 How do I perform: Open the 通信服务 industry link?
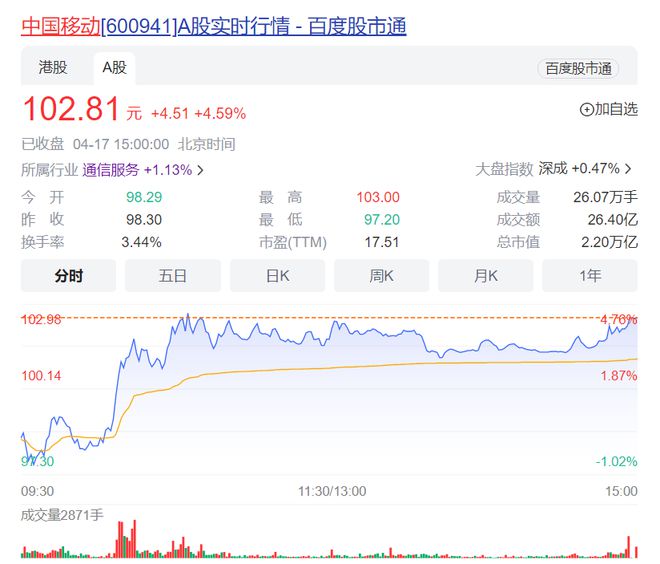pyautogui.click(x=111, y=170)
